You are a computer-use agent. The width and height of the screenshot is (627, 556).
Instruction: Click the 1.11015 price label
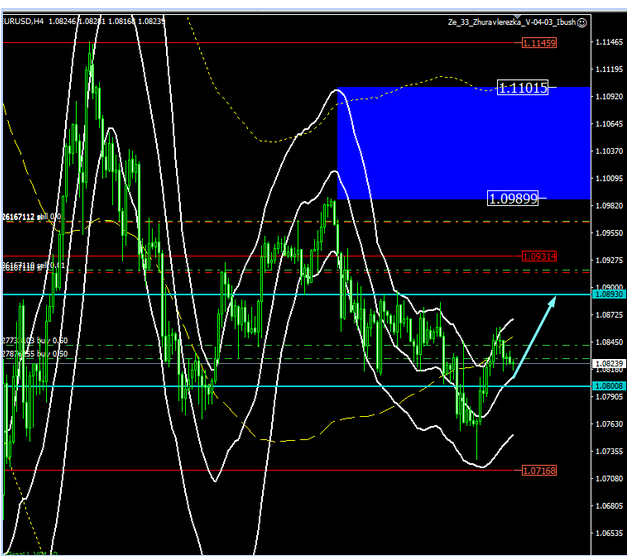[523, 88]
